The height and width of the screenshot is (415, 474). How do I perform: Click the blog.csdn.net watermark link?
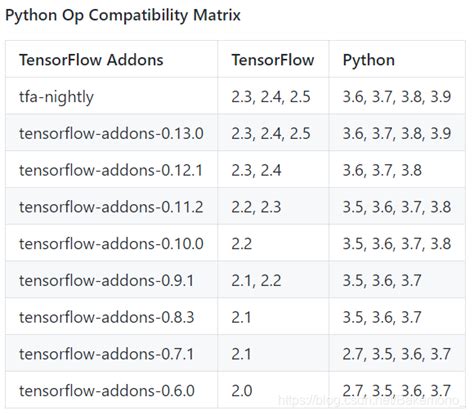[371, 400]
